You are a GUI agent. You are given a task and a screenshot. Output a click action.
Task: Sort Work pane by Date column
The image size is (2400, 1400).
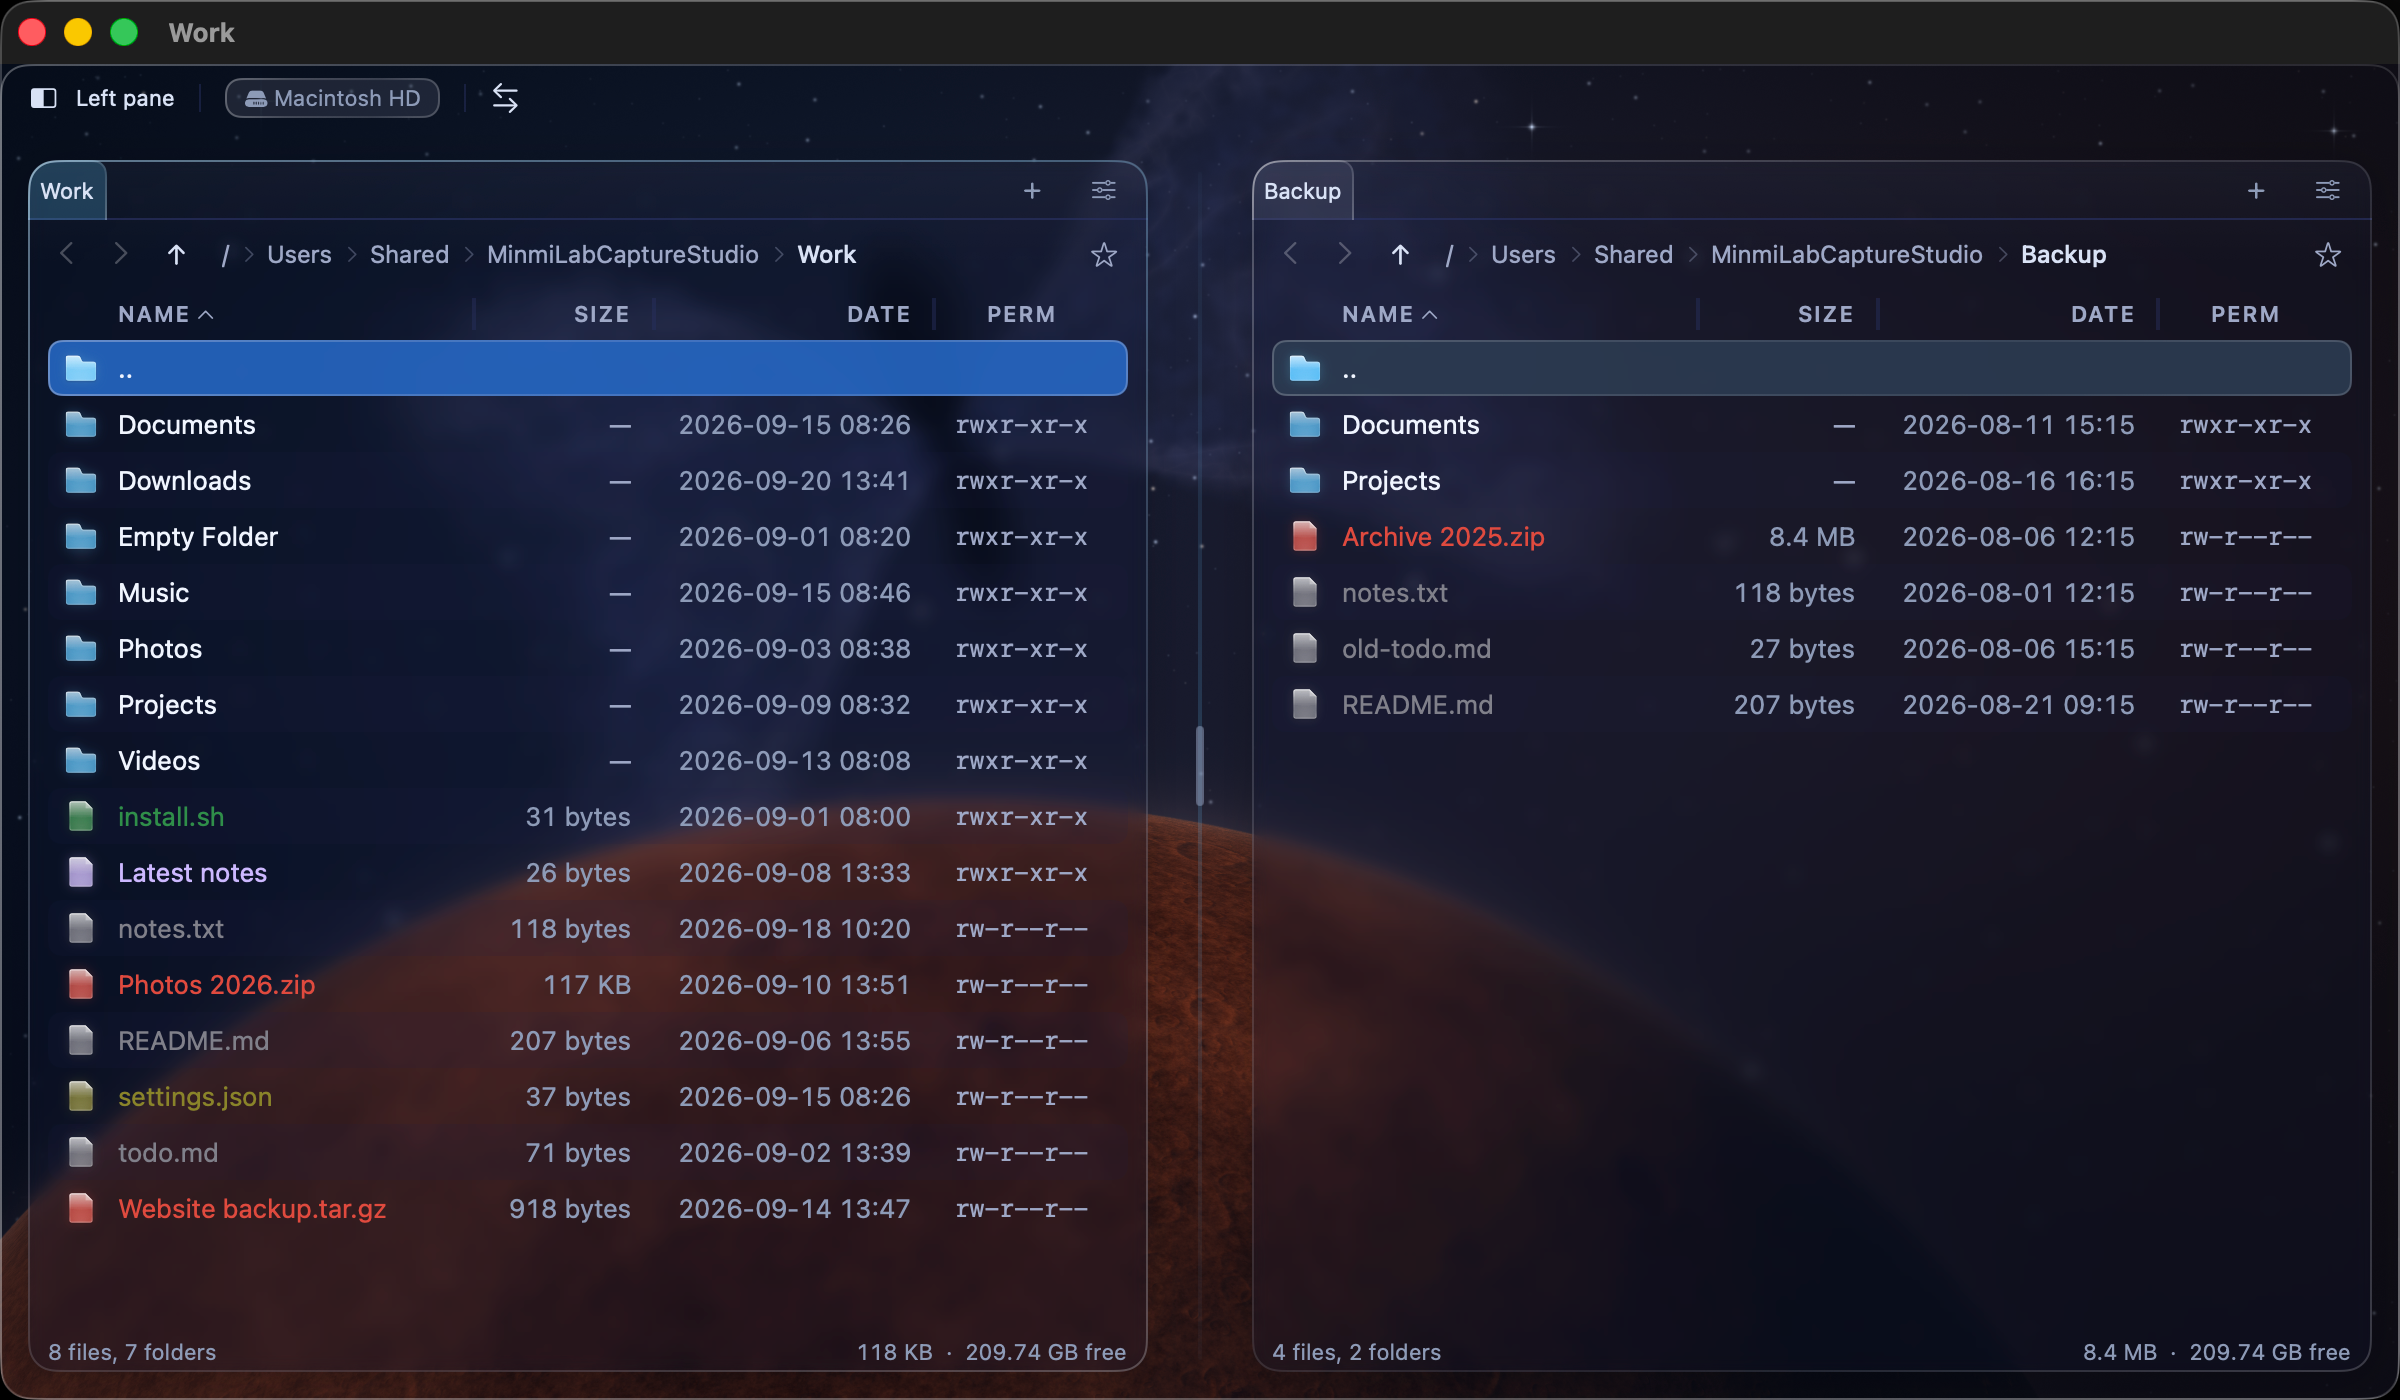coord(878,314)
